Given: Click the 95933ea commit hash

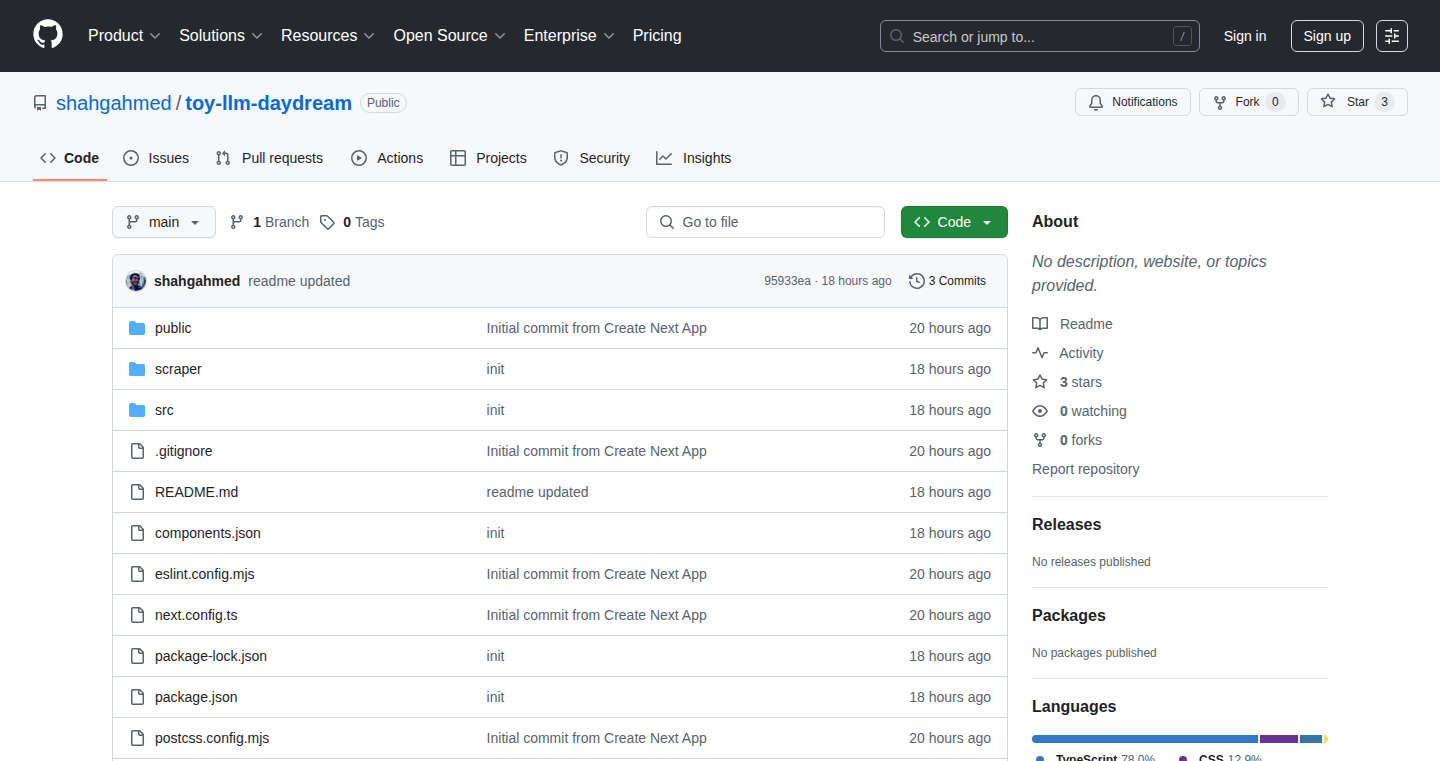Looking at the screenshot, I should 788,281.
